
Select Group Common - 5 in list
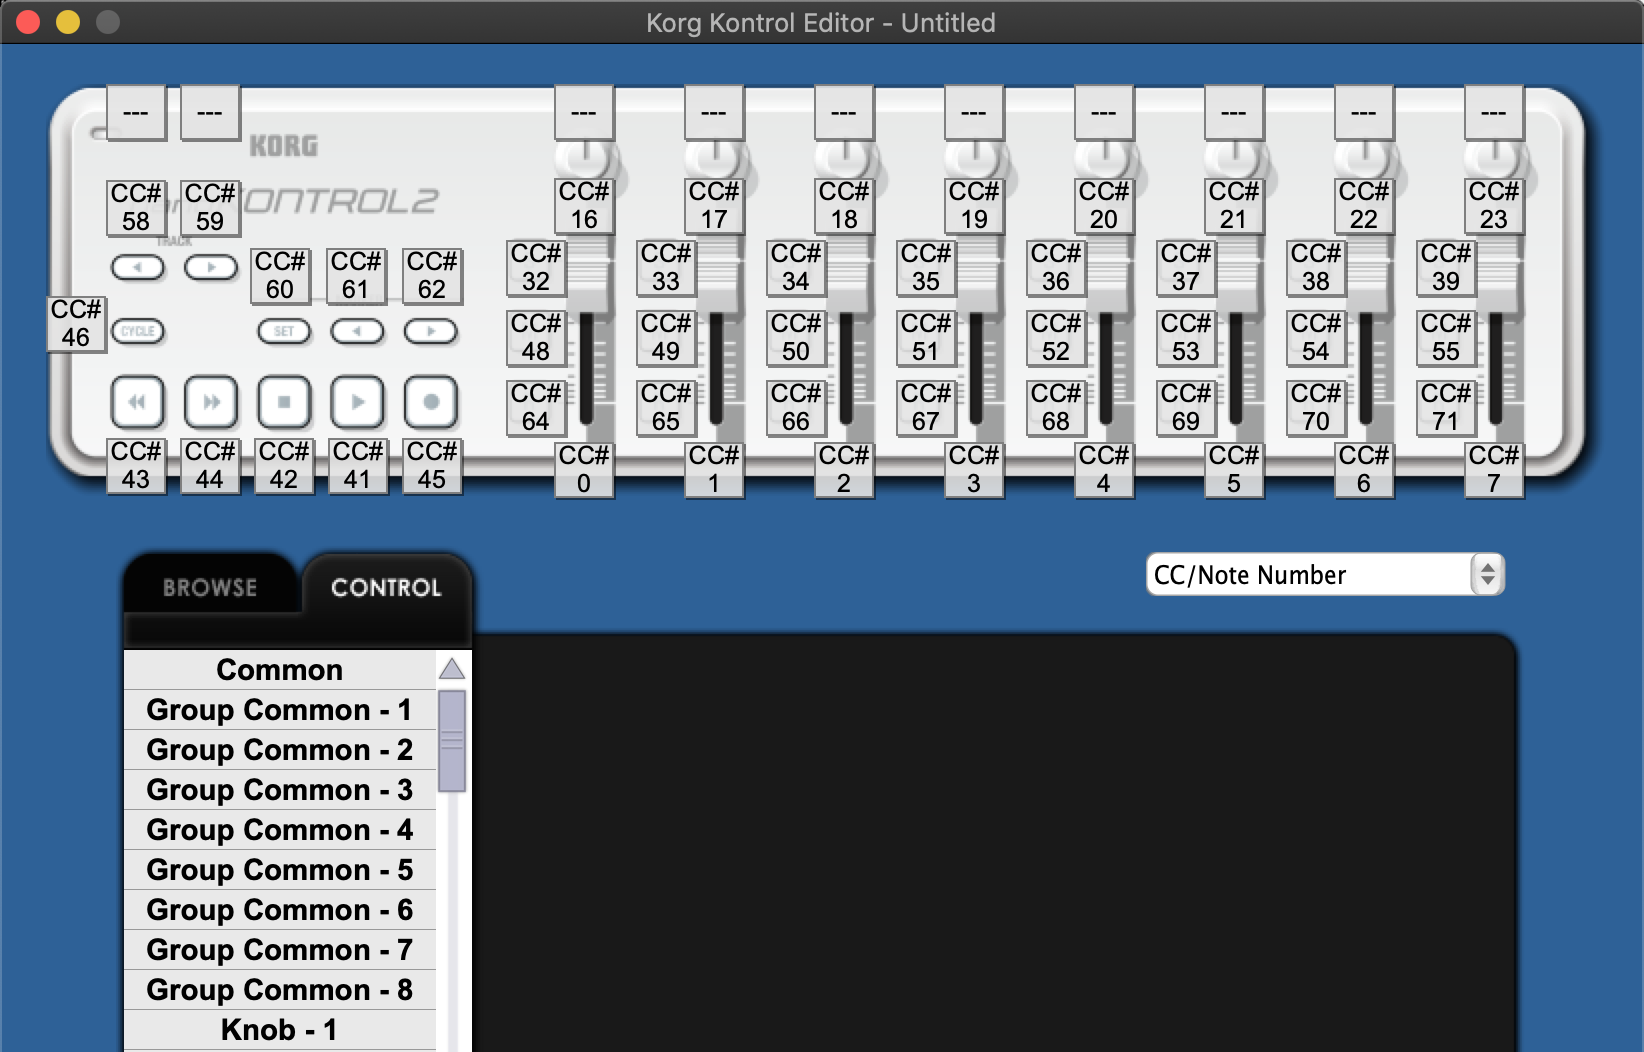click(280, 870)
